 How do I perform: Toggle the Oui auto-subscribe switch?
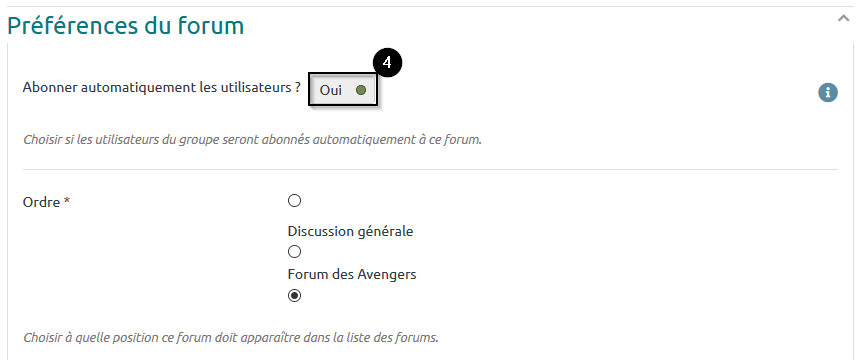pyautogui.click(x=343, y=90)
